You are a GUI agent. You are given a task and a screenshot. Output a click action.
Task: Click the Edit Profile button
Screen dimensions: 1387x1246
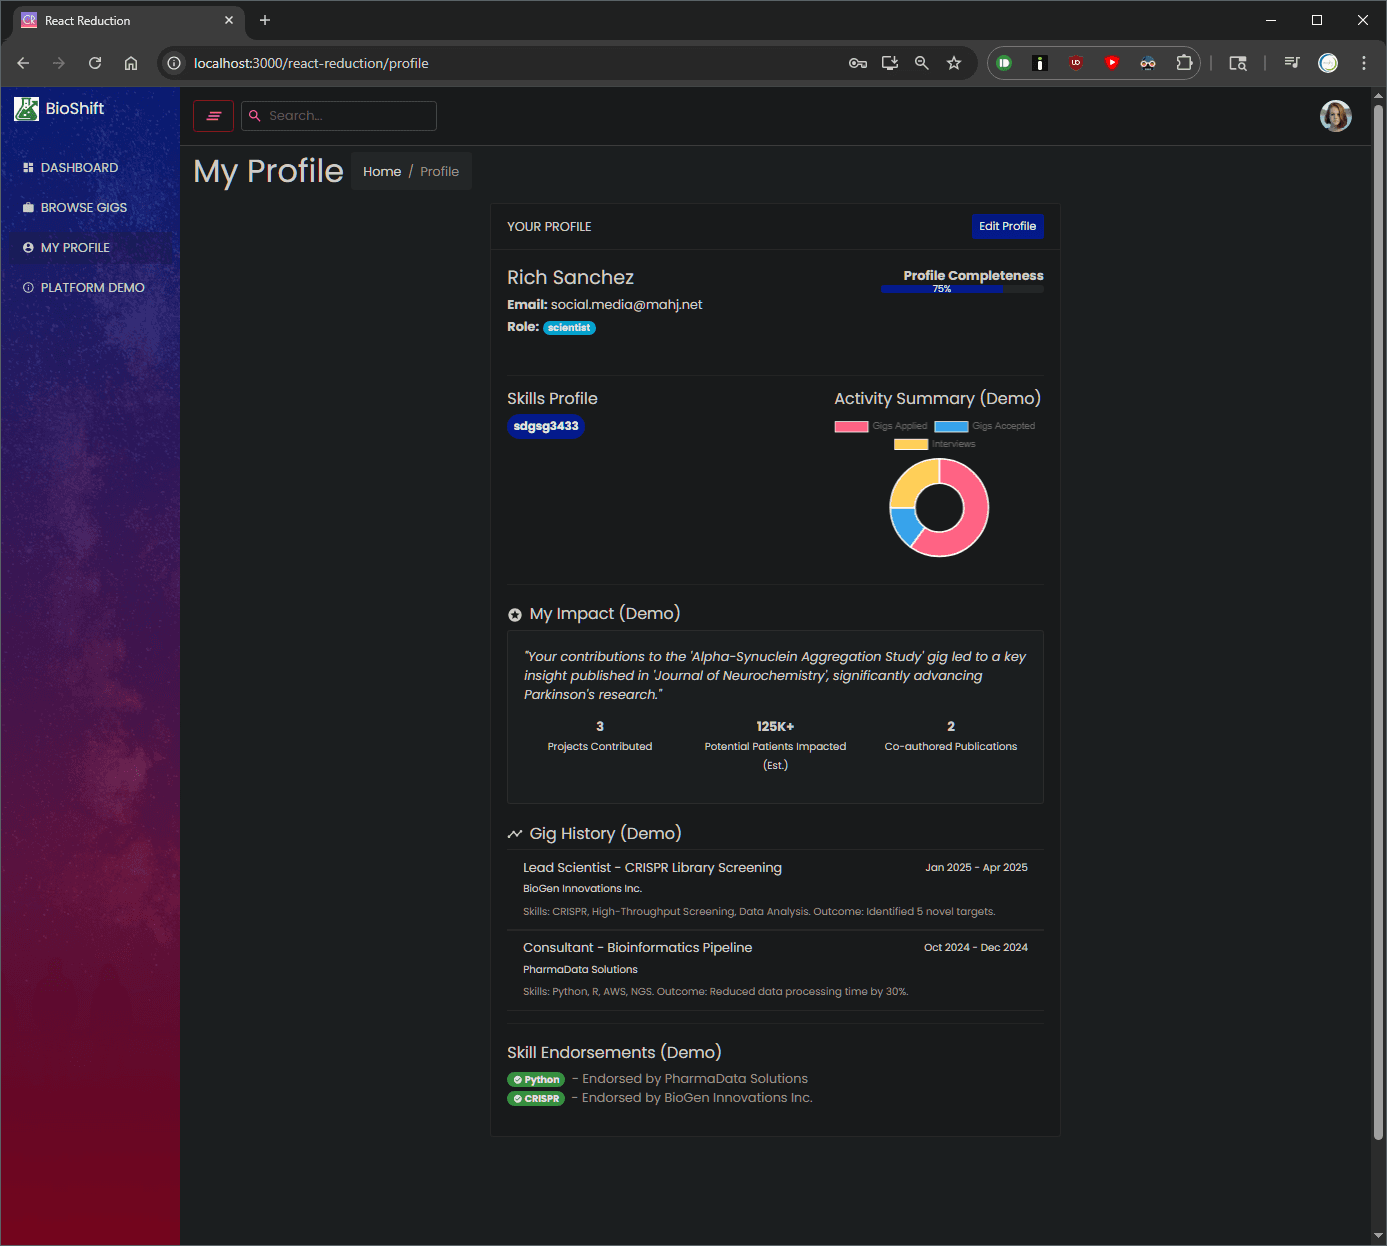pyautogui.click(x=1007, y=227)
